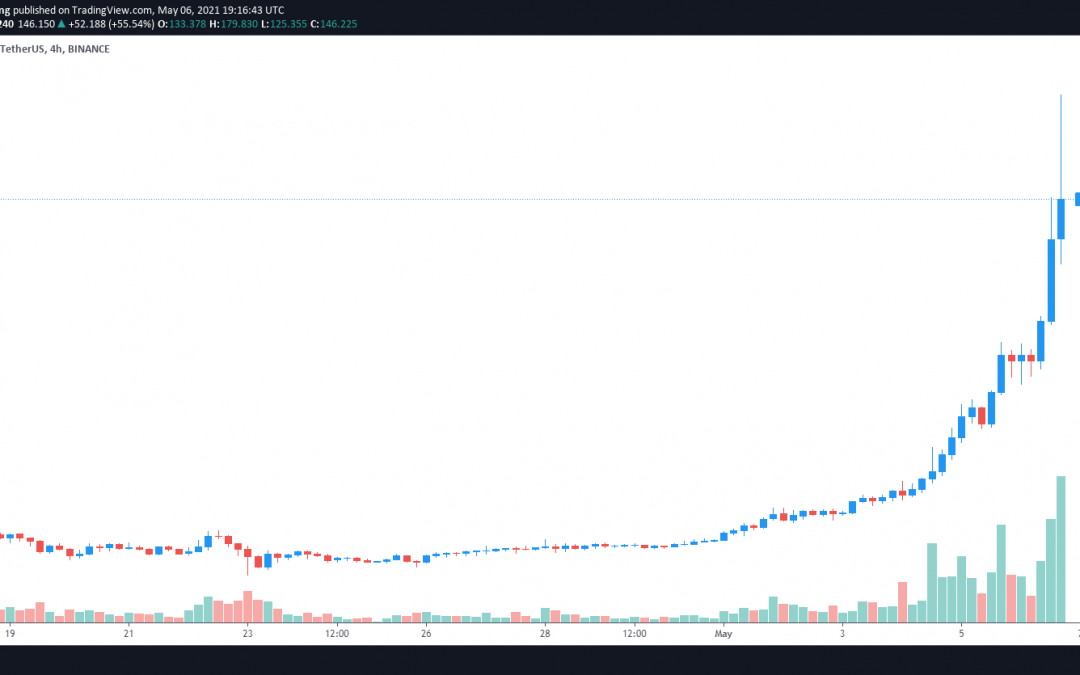Click the '21' date label on time axis

(128, 634)
